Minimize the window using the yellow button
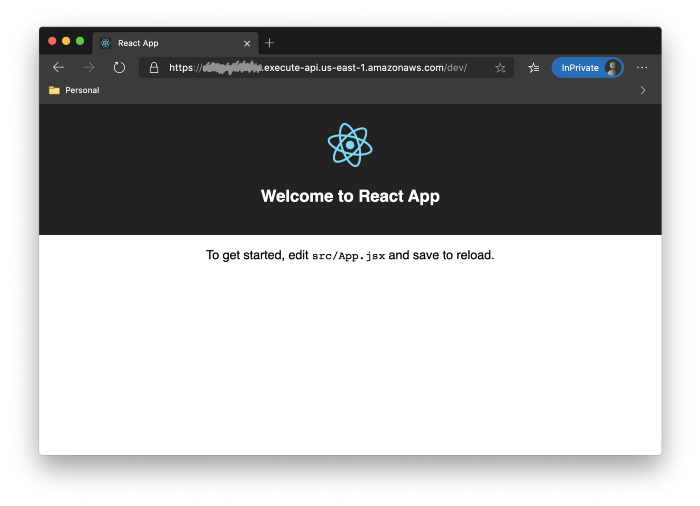 66,41
